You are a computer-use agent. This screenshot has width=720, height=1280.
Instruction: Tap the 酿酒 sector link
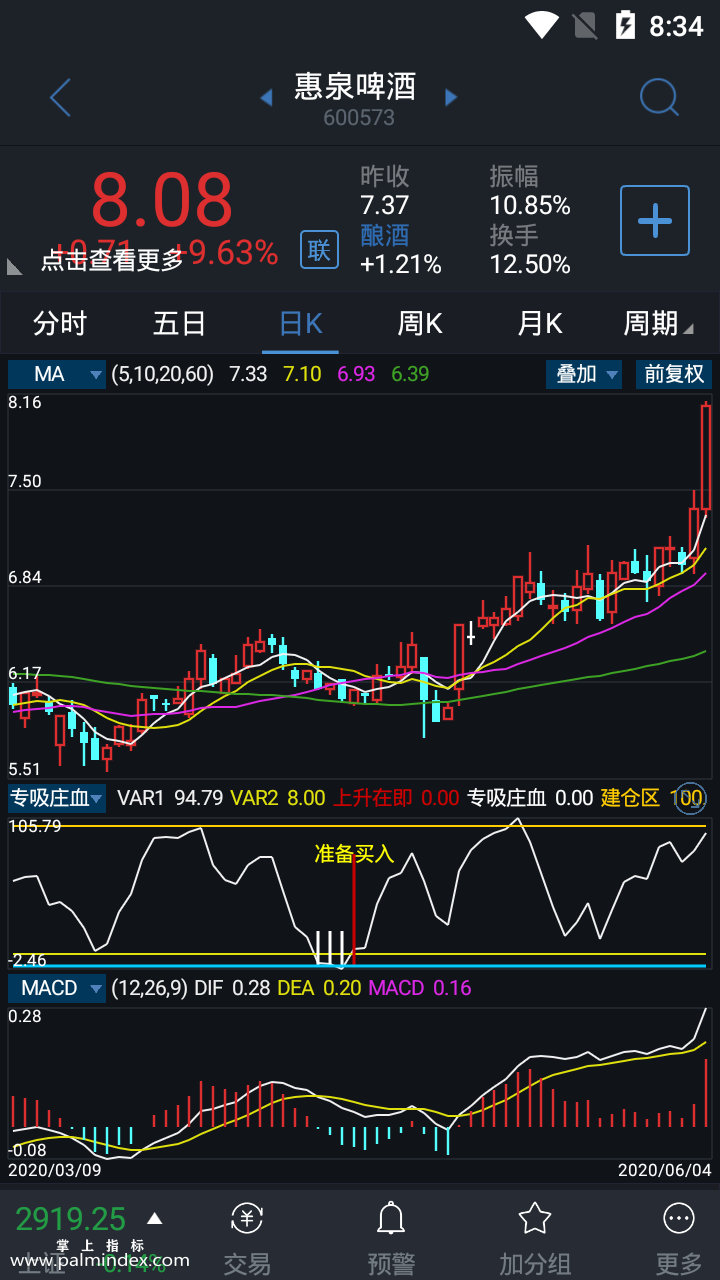tap(385, 235)
